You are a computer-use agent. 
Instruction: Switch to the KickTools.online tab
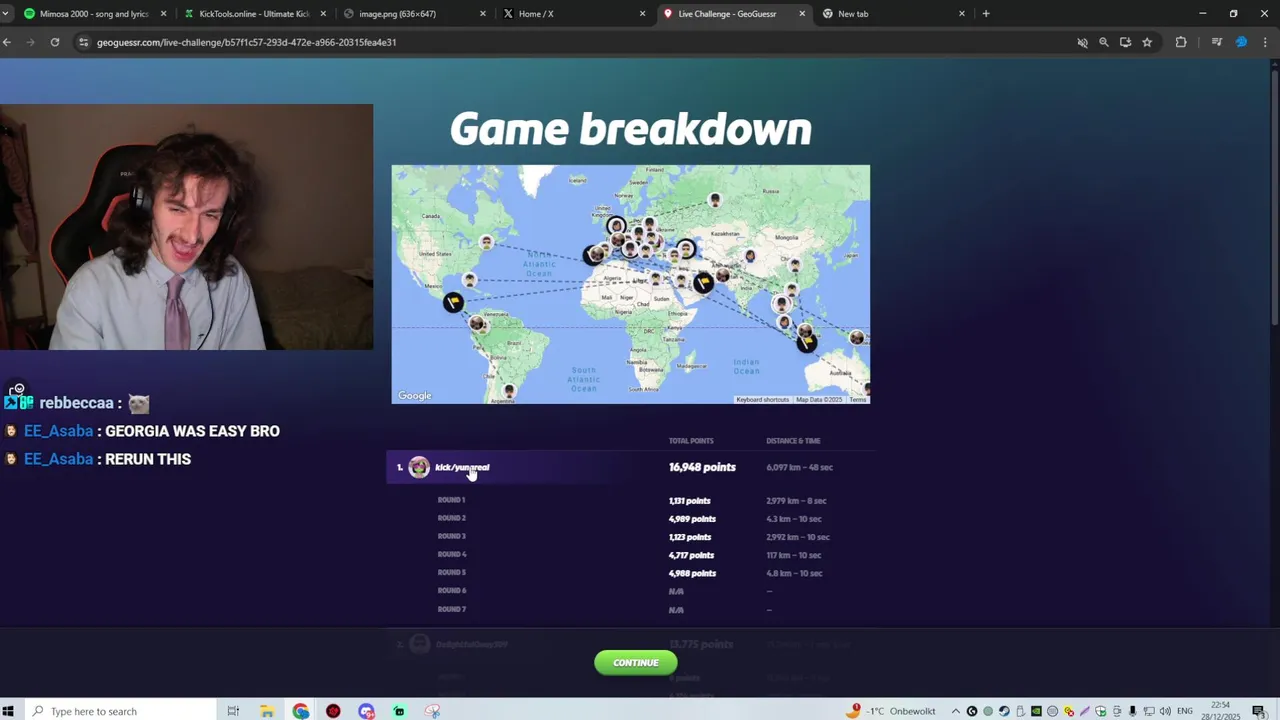(x=254, y=14)
